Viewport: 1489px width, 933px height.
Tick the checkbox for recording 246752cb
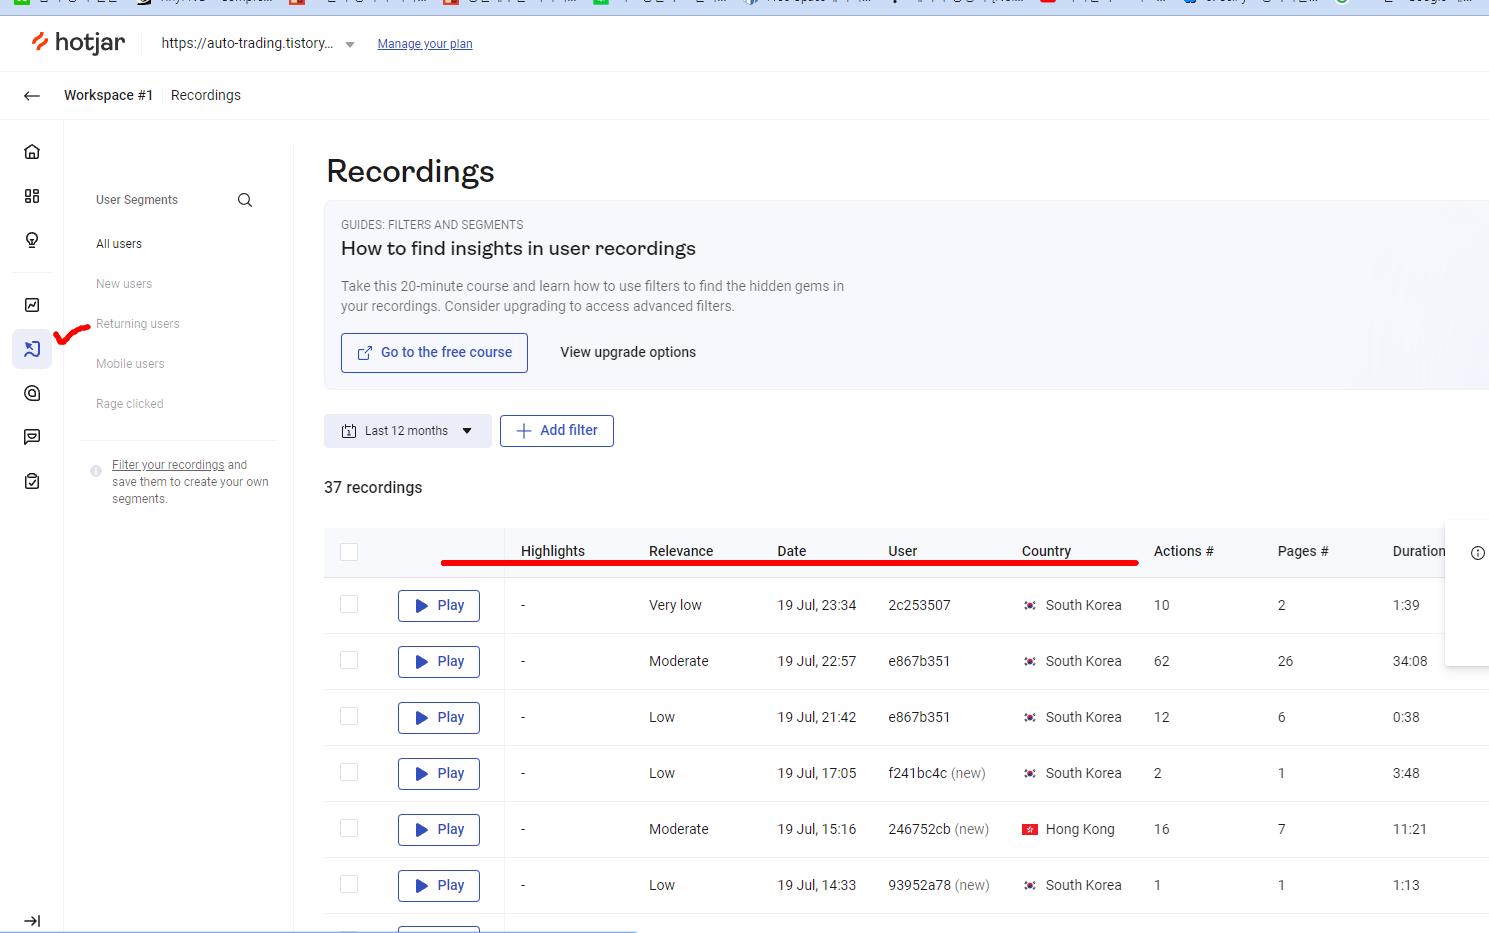349,828
